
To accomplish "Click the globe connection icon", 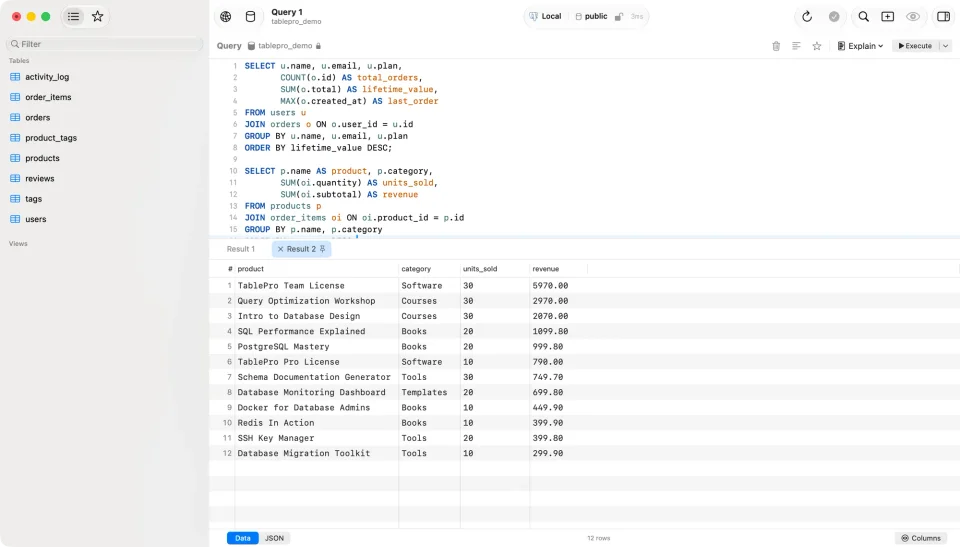I will coord(226,17).
